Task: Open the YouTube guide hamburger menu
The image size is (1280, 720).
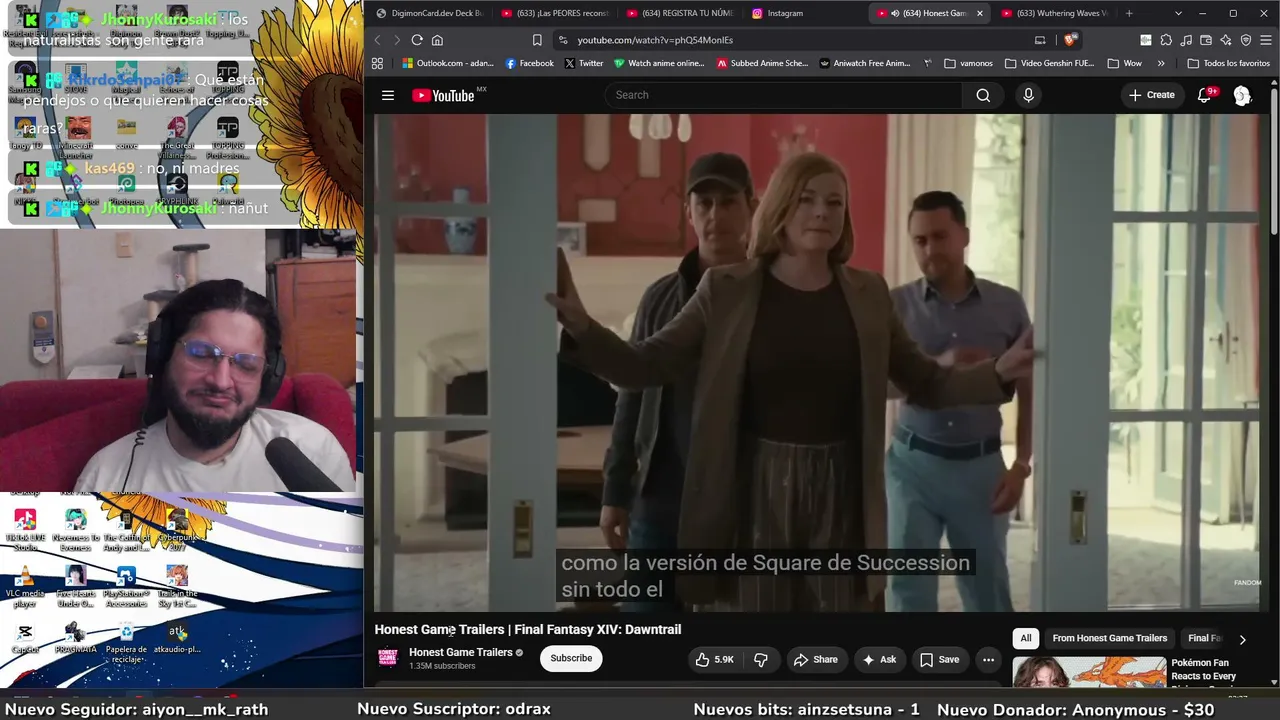Action: click(388, 96)
